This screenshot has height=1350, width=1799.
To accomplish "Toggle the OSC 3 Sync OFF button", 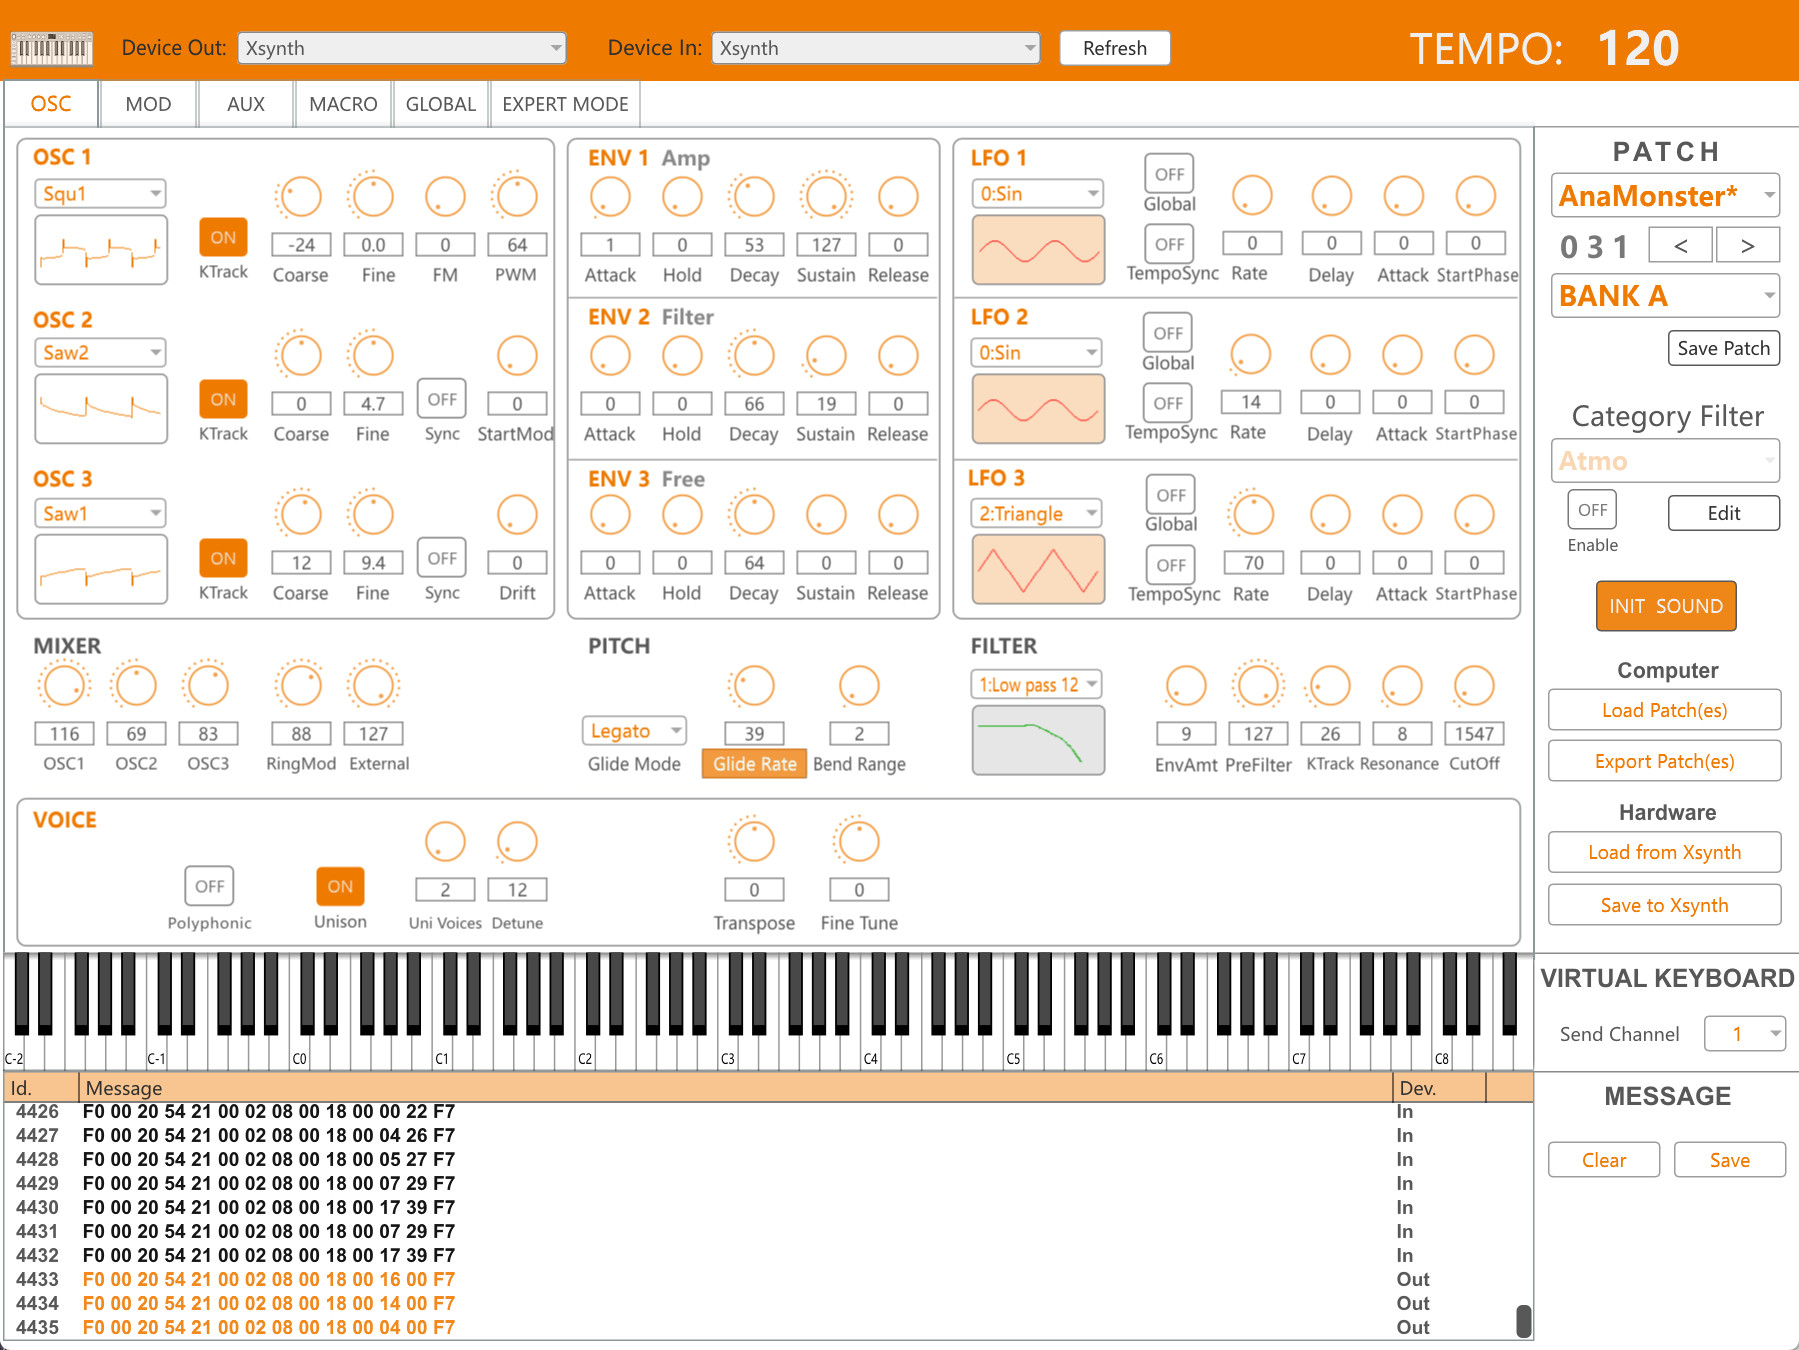I will coord(442,558).
